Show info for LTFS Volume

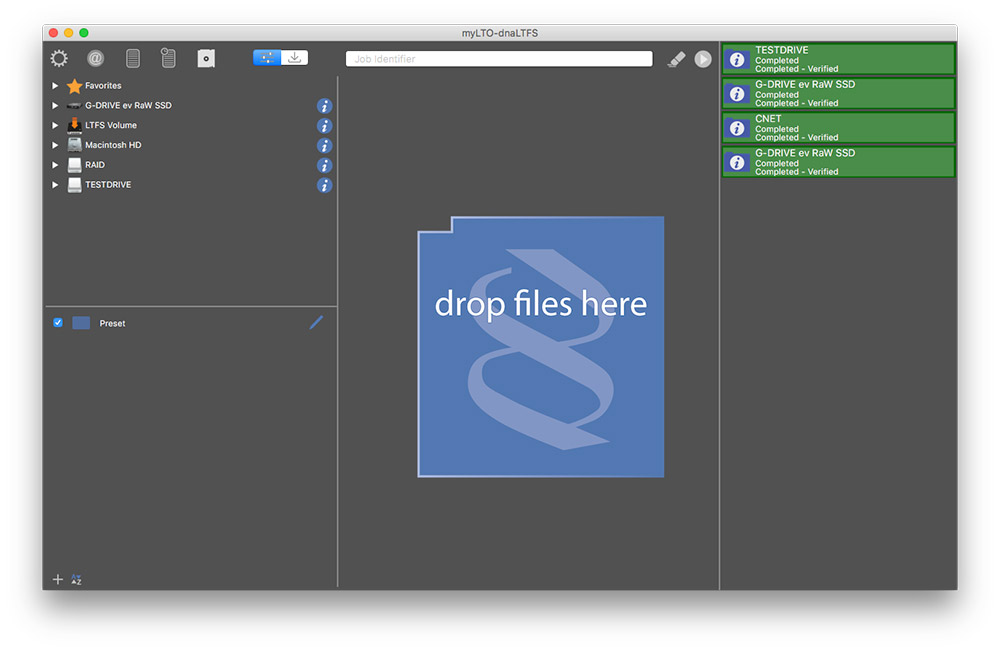pyautogui.click(x=325, y=126)
